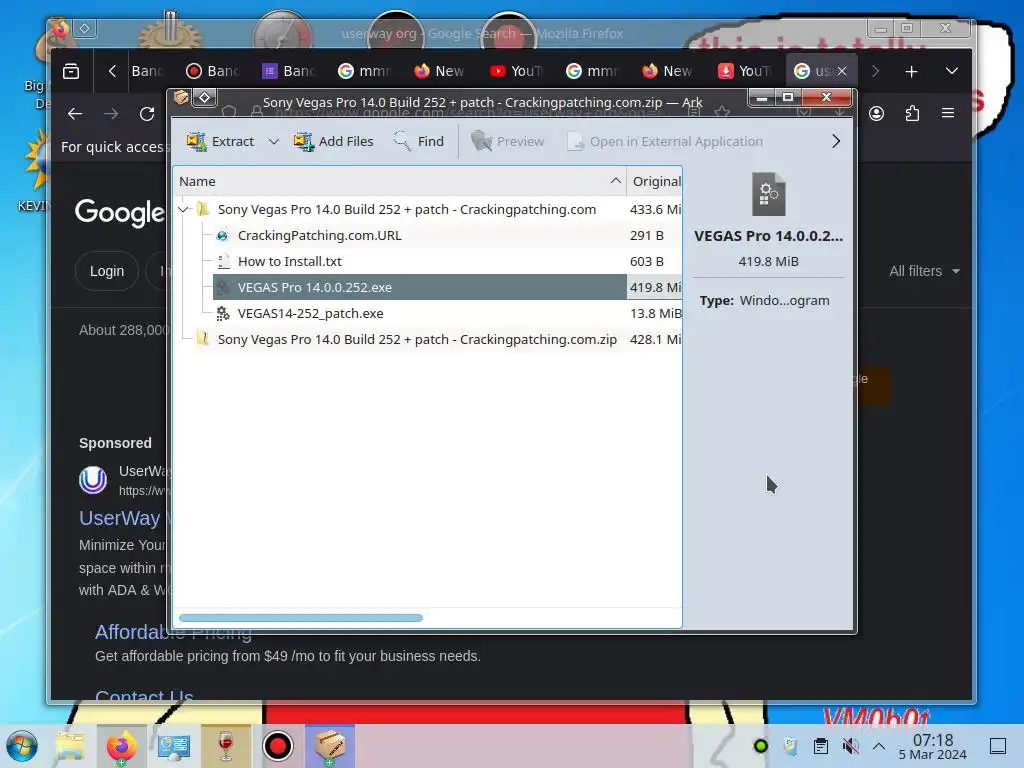Screen dimensions: 1024x768
Task: Click the horizontal scrollbar in Ark file list
Action: pyautogui.click(x=300, y=618)
